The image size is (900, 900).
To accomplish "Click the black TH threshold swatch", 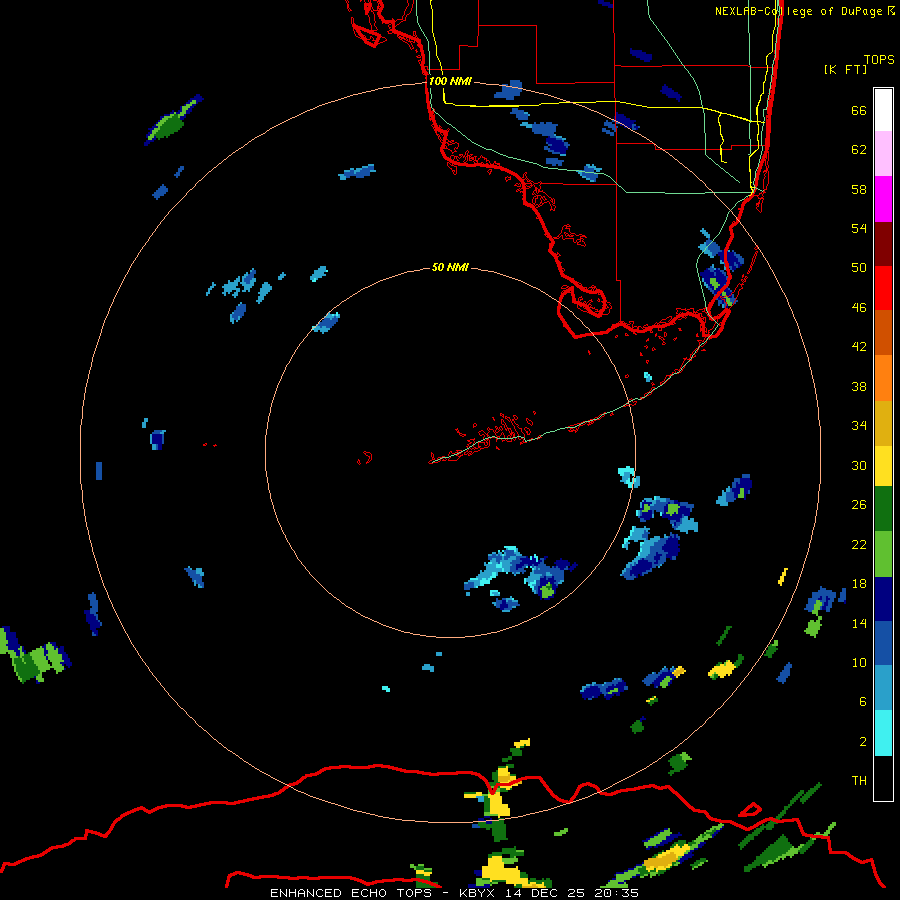I will click(883, 778).
